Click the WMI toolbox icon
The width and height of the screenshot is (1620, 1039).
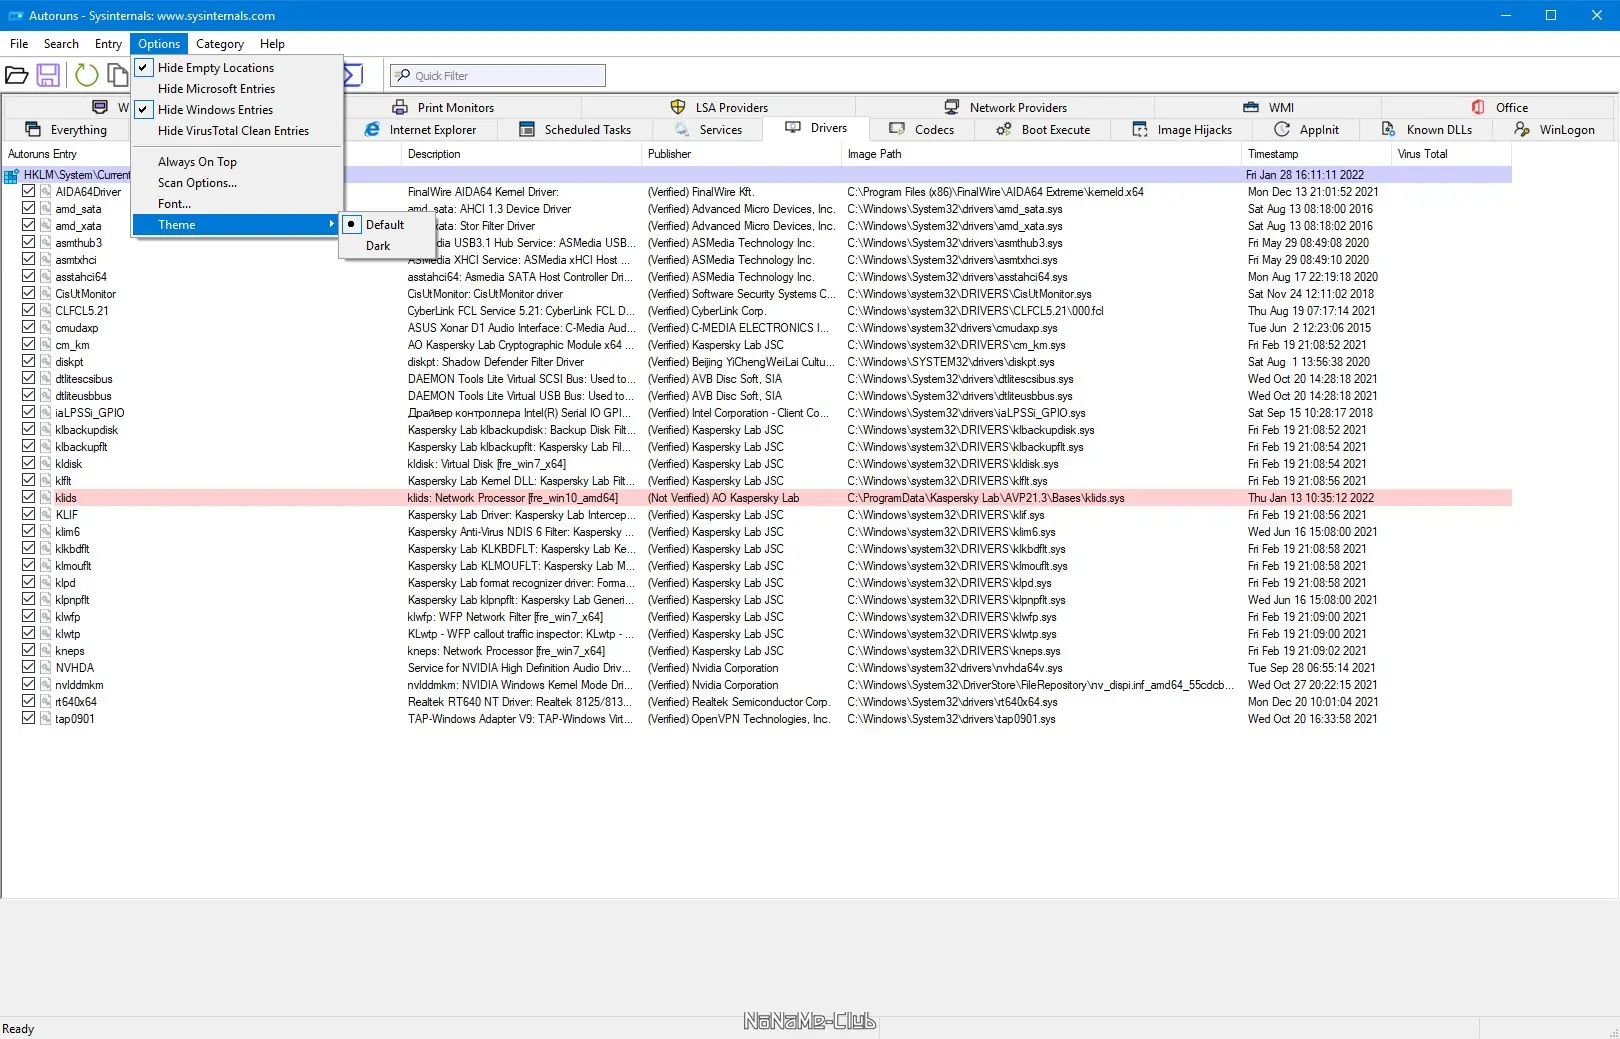[1251, 107]
